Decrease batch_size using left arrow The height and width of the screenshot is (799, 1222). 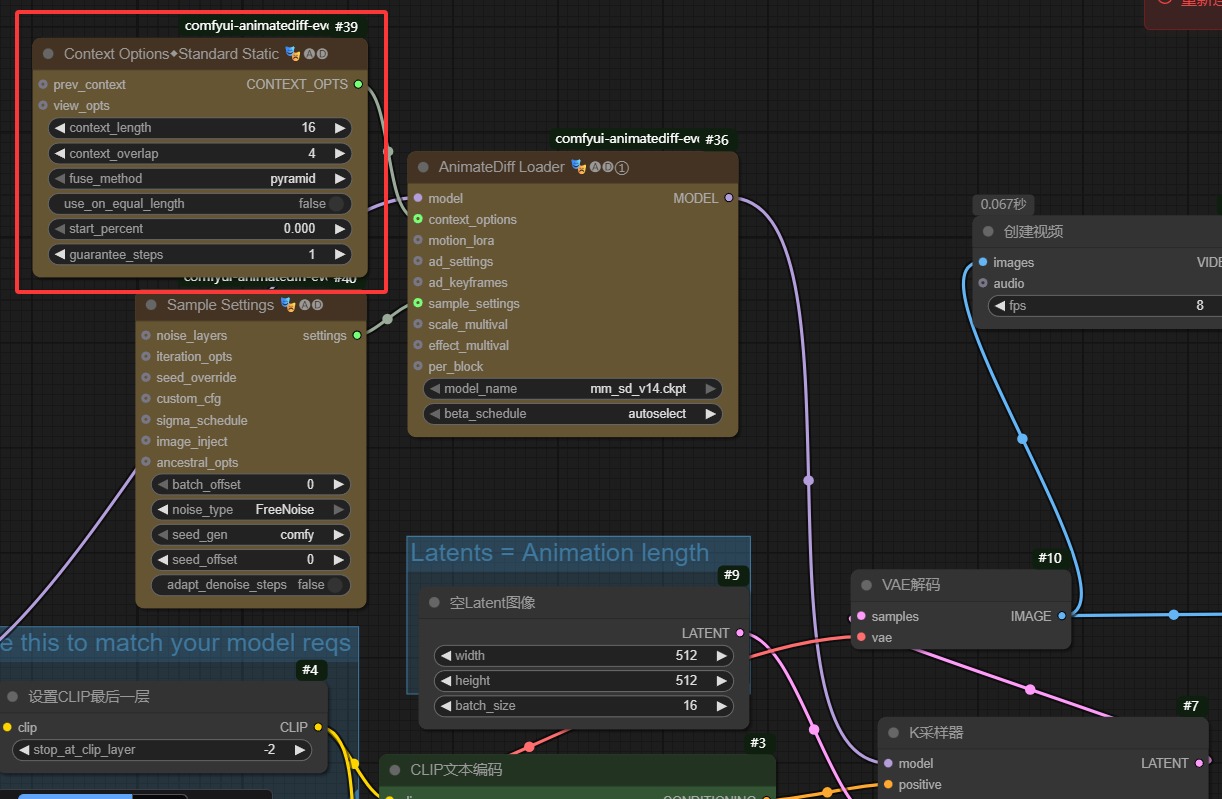(445, 706)
